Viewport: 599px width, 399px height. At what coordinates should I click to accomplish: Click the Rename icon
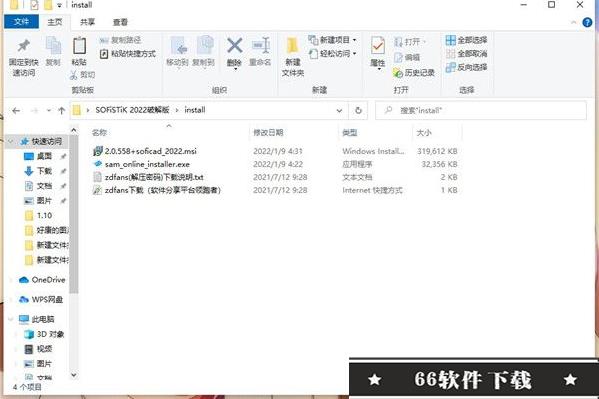261,46
